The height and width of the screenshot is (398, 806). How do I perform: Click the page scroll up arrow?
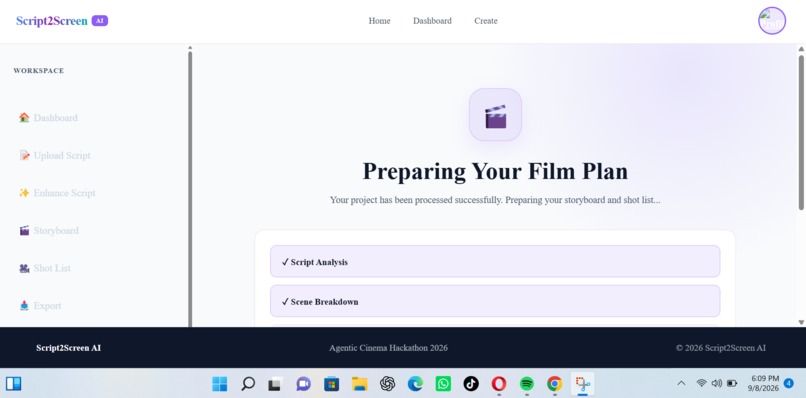(x=801, y=49)
